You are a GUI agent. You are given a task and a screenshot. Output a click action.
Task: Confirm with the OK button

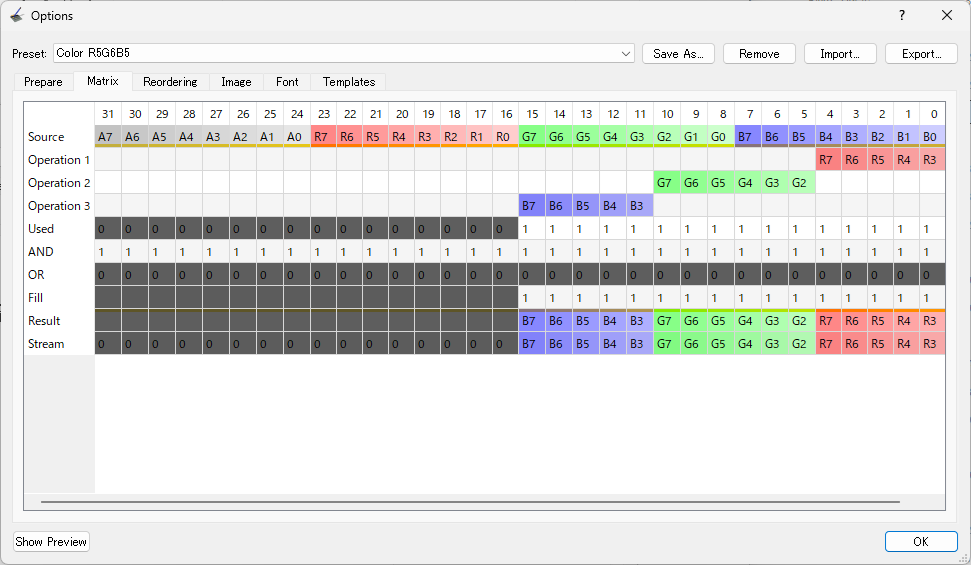coord(920,542)
